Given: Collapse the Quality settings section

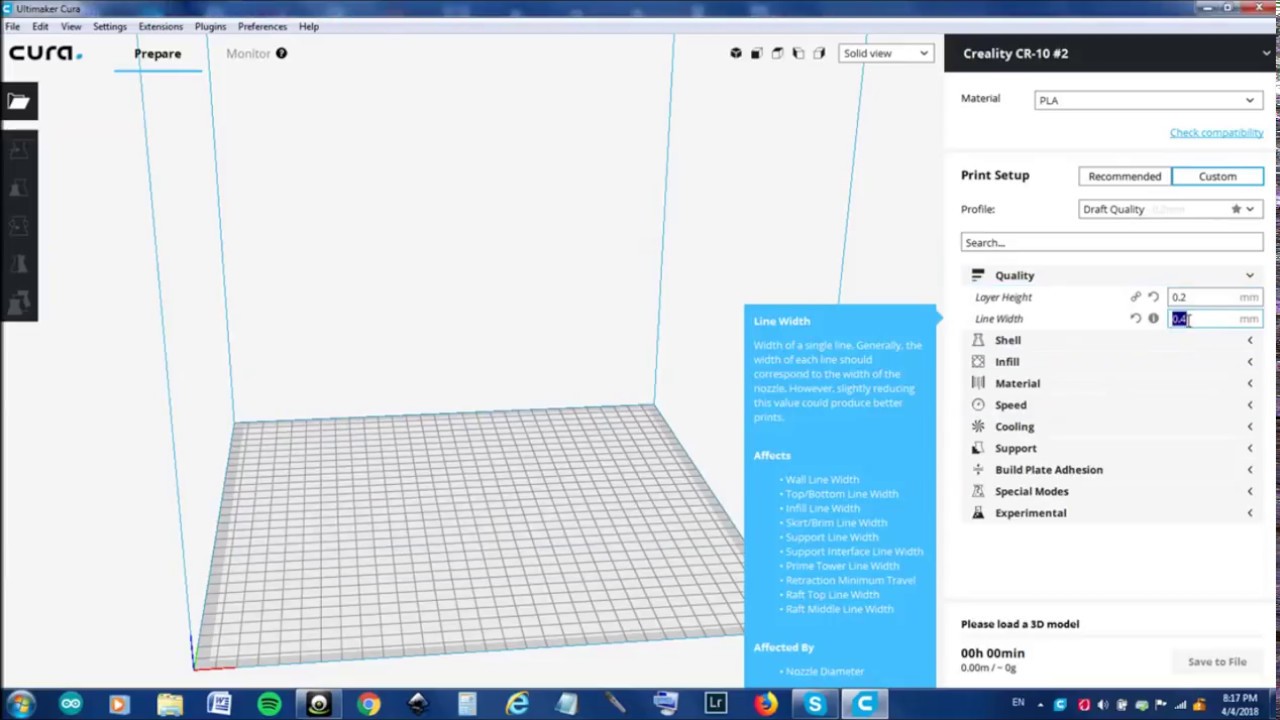Looking at the screenshot, I should [x=1249, y=275].
